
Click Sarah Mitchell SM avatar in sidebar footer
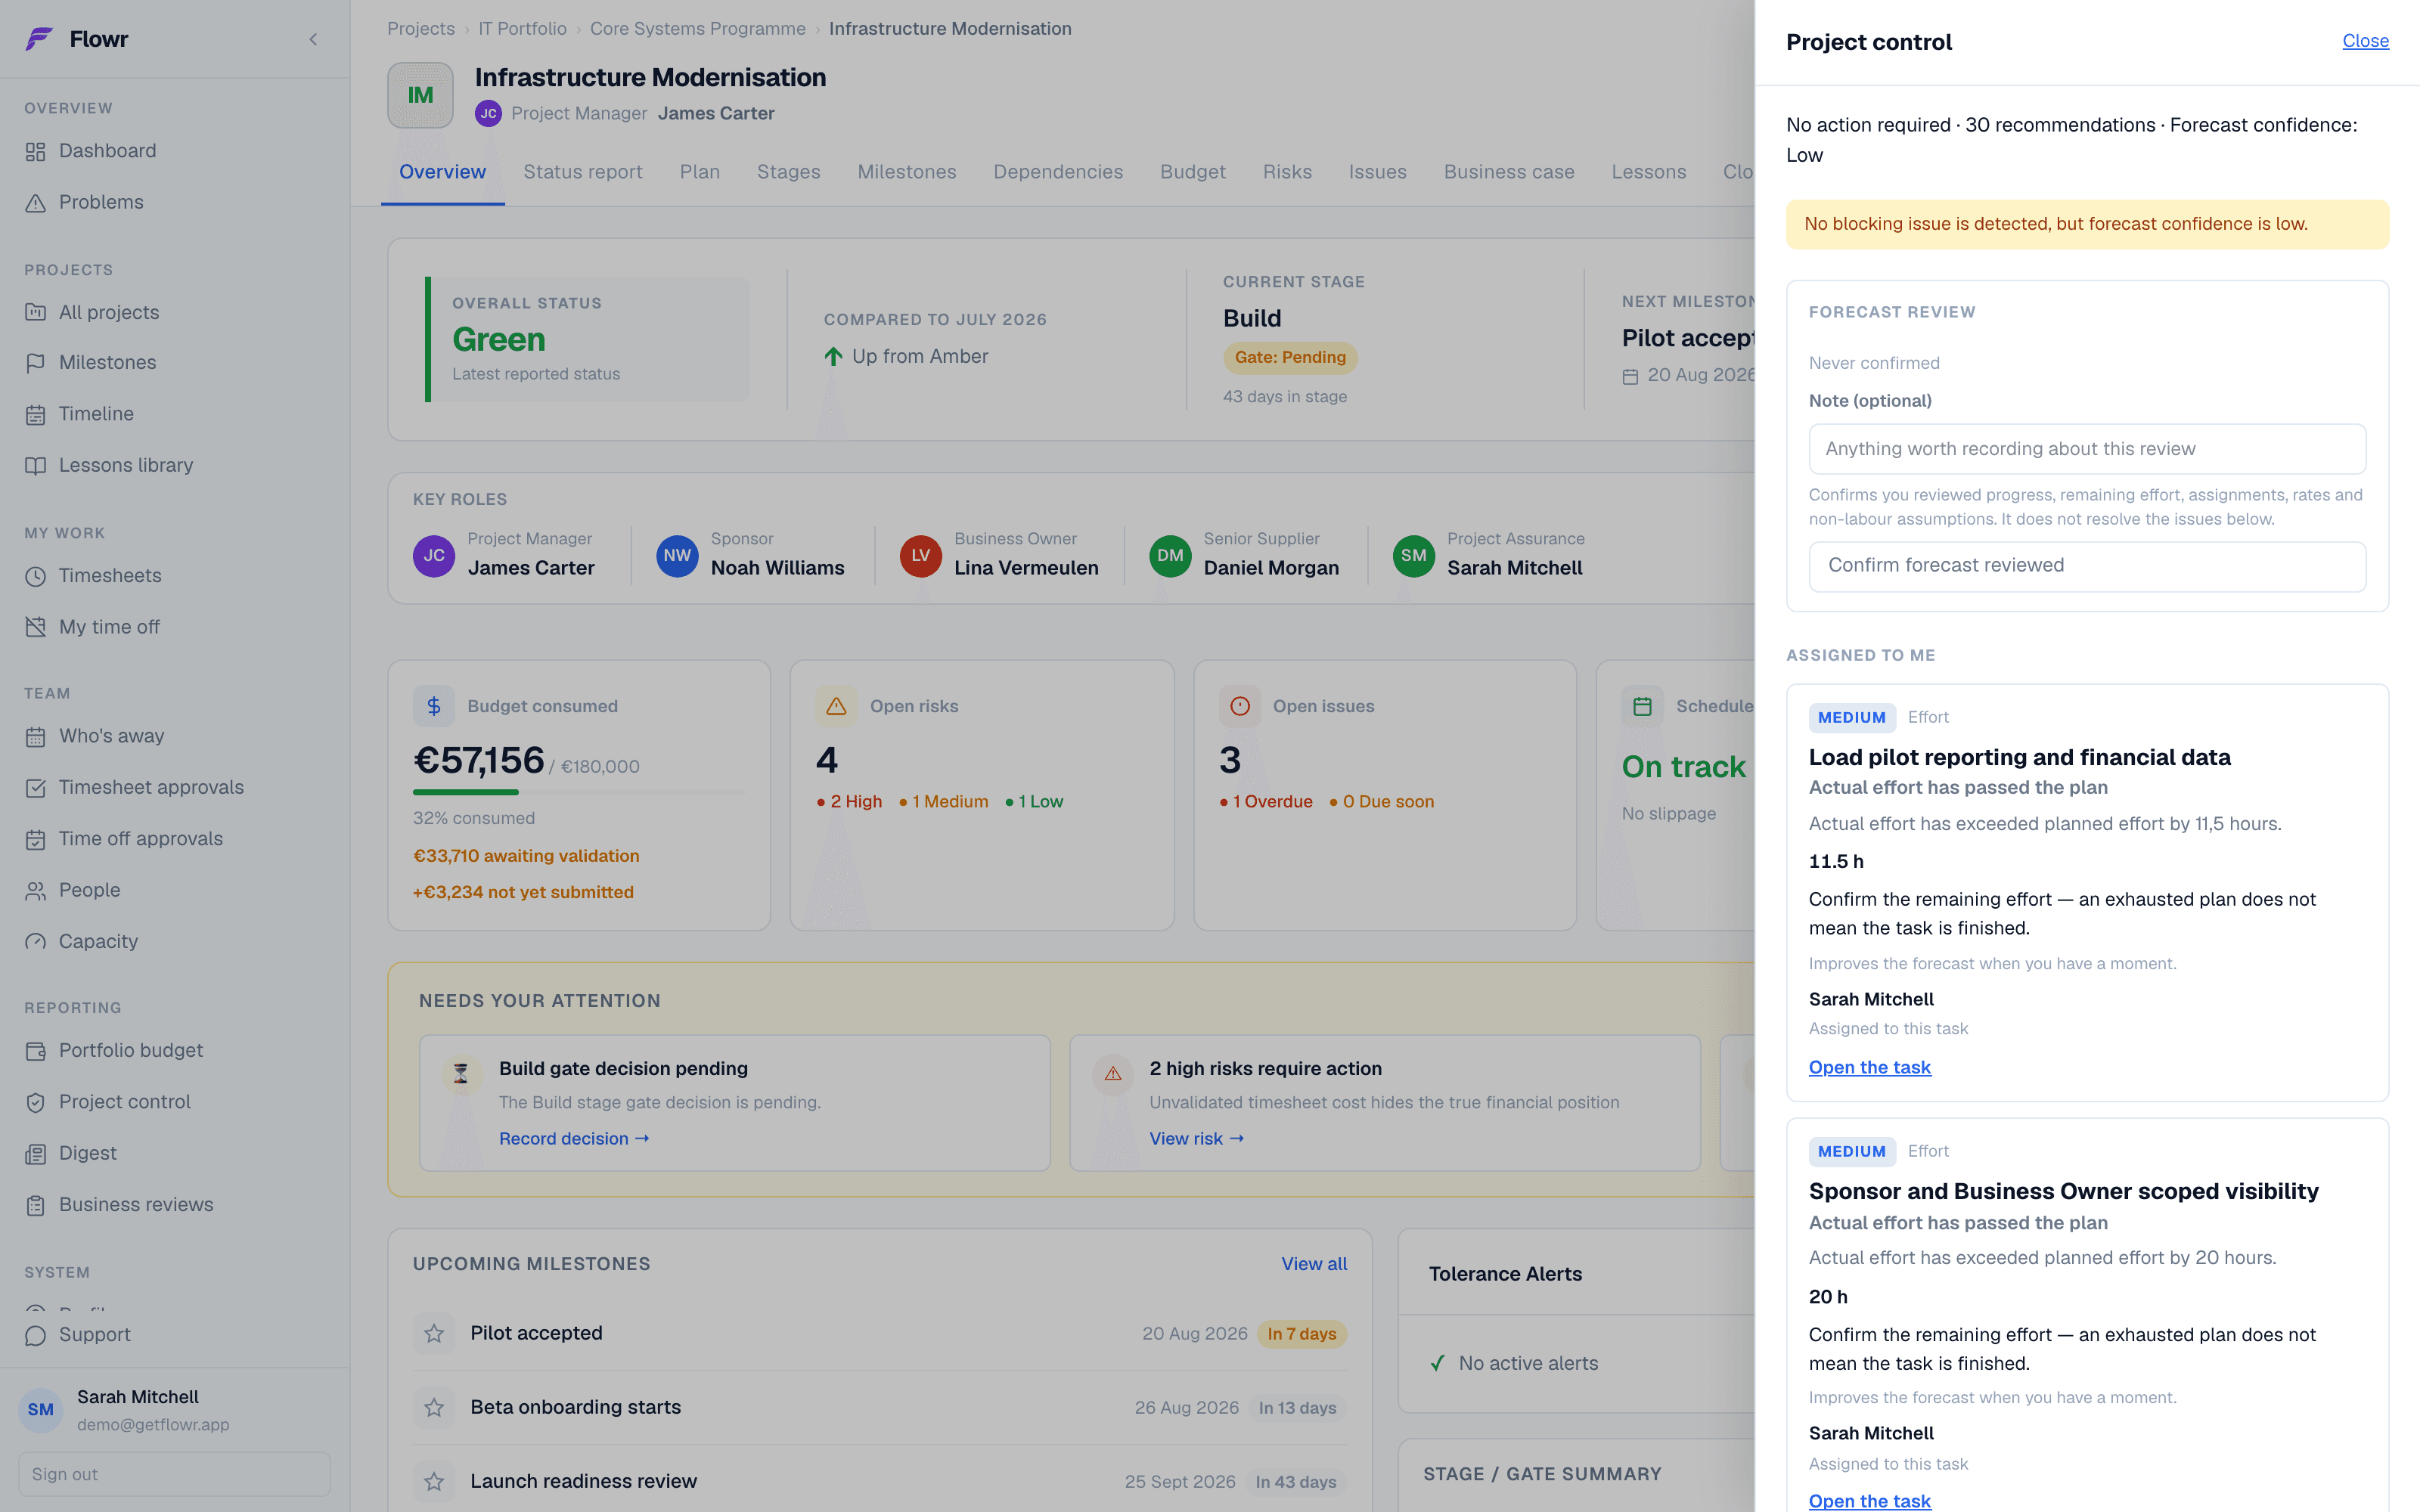(x=41, y=1410)
